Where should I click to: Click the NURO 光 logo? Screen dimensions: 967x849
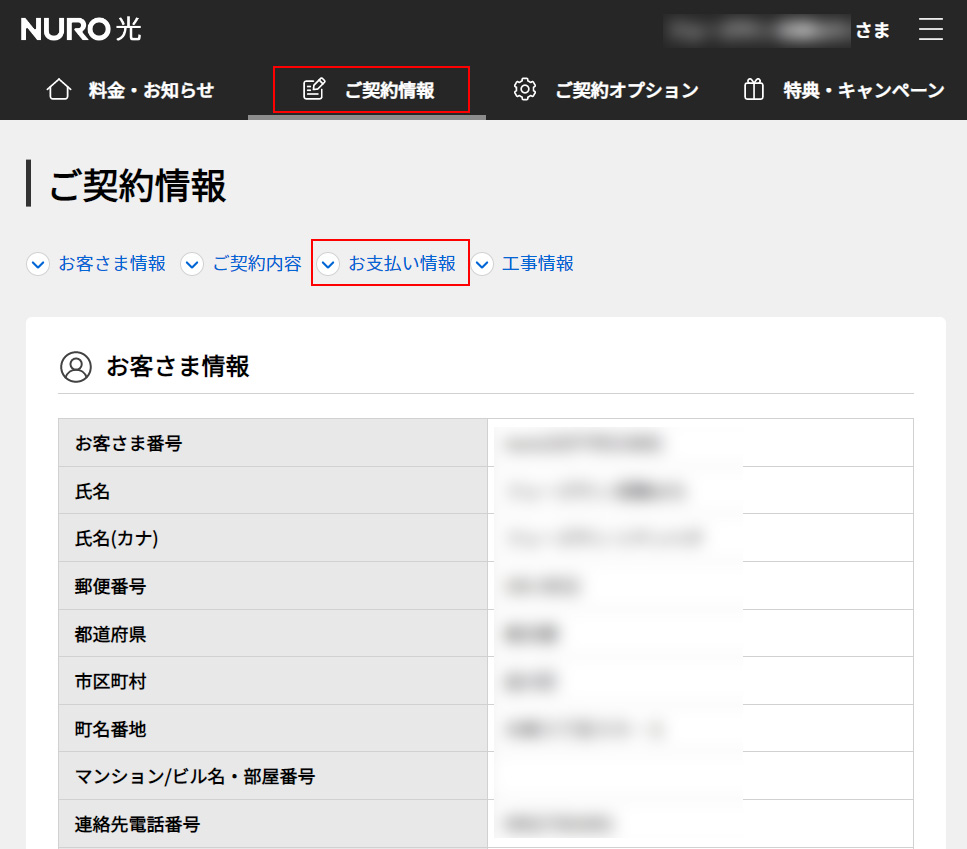coord(81,30)
